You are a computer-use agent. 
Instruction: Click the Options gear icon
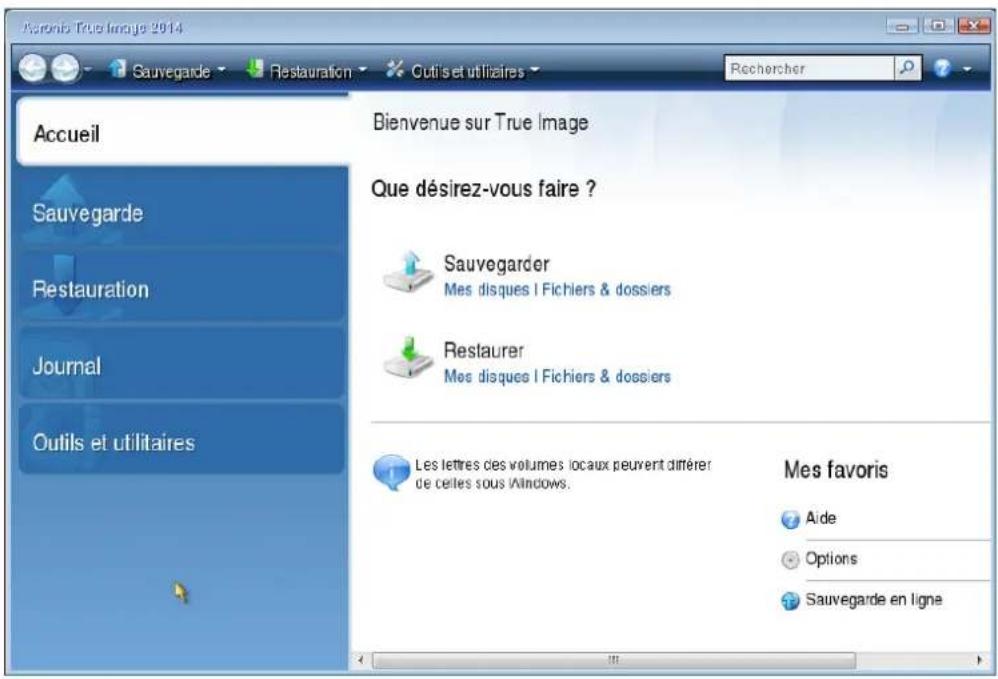pyautogui.click(x=790, y=560)
